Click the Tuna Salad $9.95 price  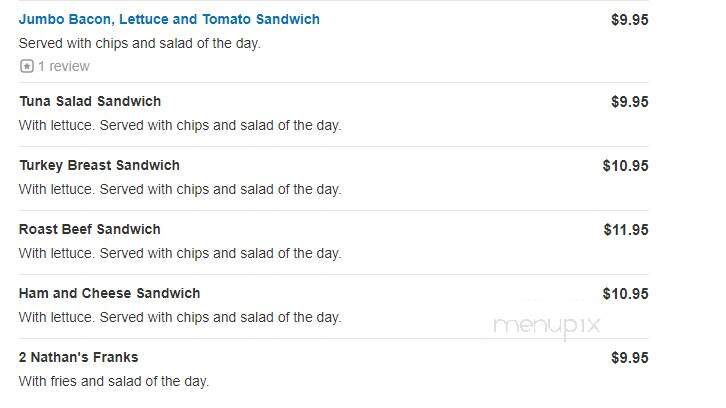(629, 102)
